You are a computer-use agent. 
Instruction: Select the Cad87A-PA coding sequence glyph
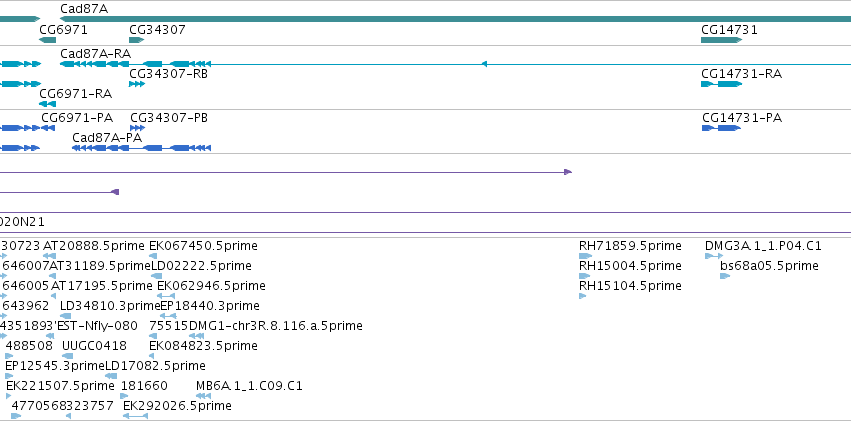coord(141,148)
